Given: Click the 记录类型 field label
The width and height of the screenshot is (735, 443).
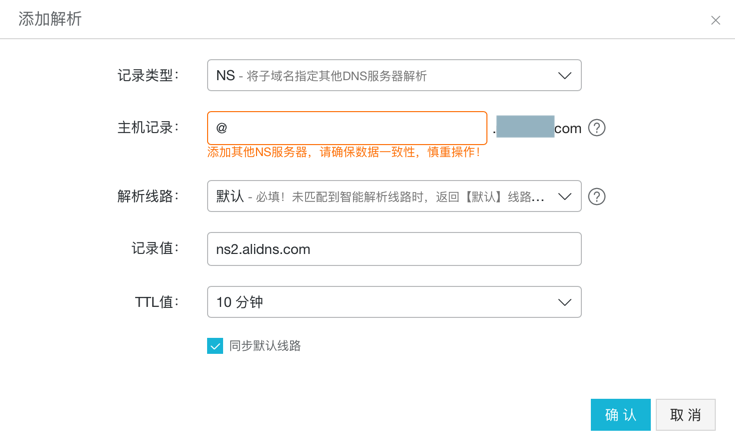Looking at the screenshot, I should (148, 75).
